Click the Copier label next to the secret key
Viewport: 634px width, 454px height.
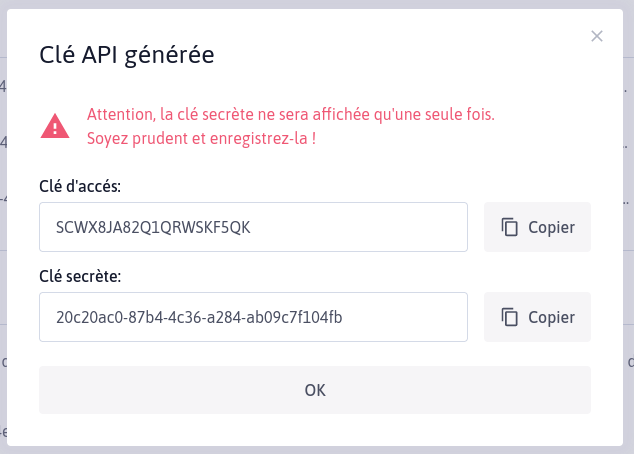(x=552, y=318)
